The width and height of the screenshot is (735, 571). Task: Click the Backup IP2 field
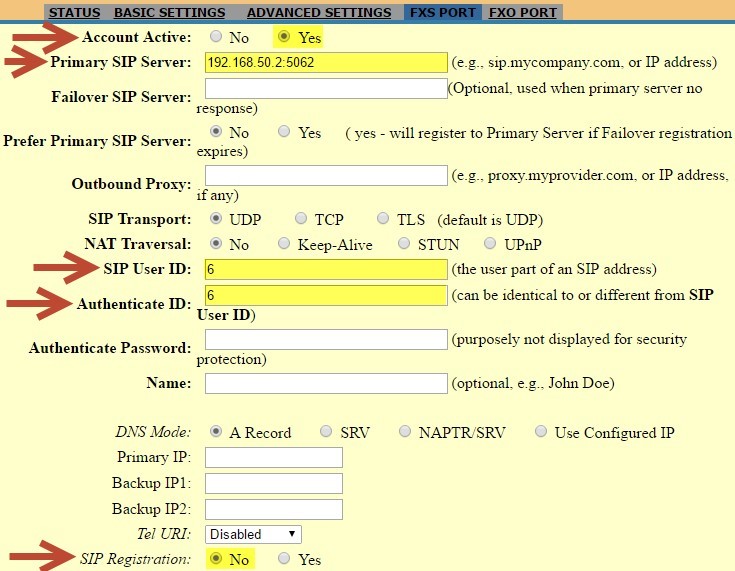tap(274, 510)
